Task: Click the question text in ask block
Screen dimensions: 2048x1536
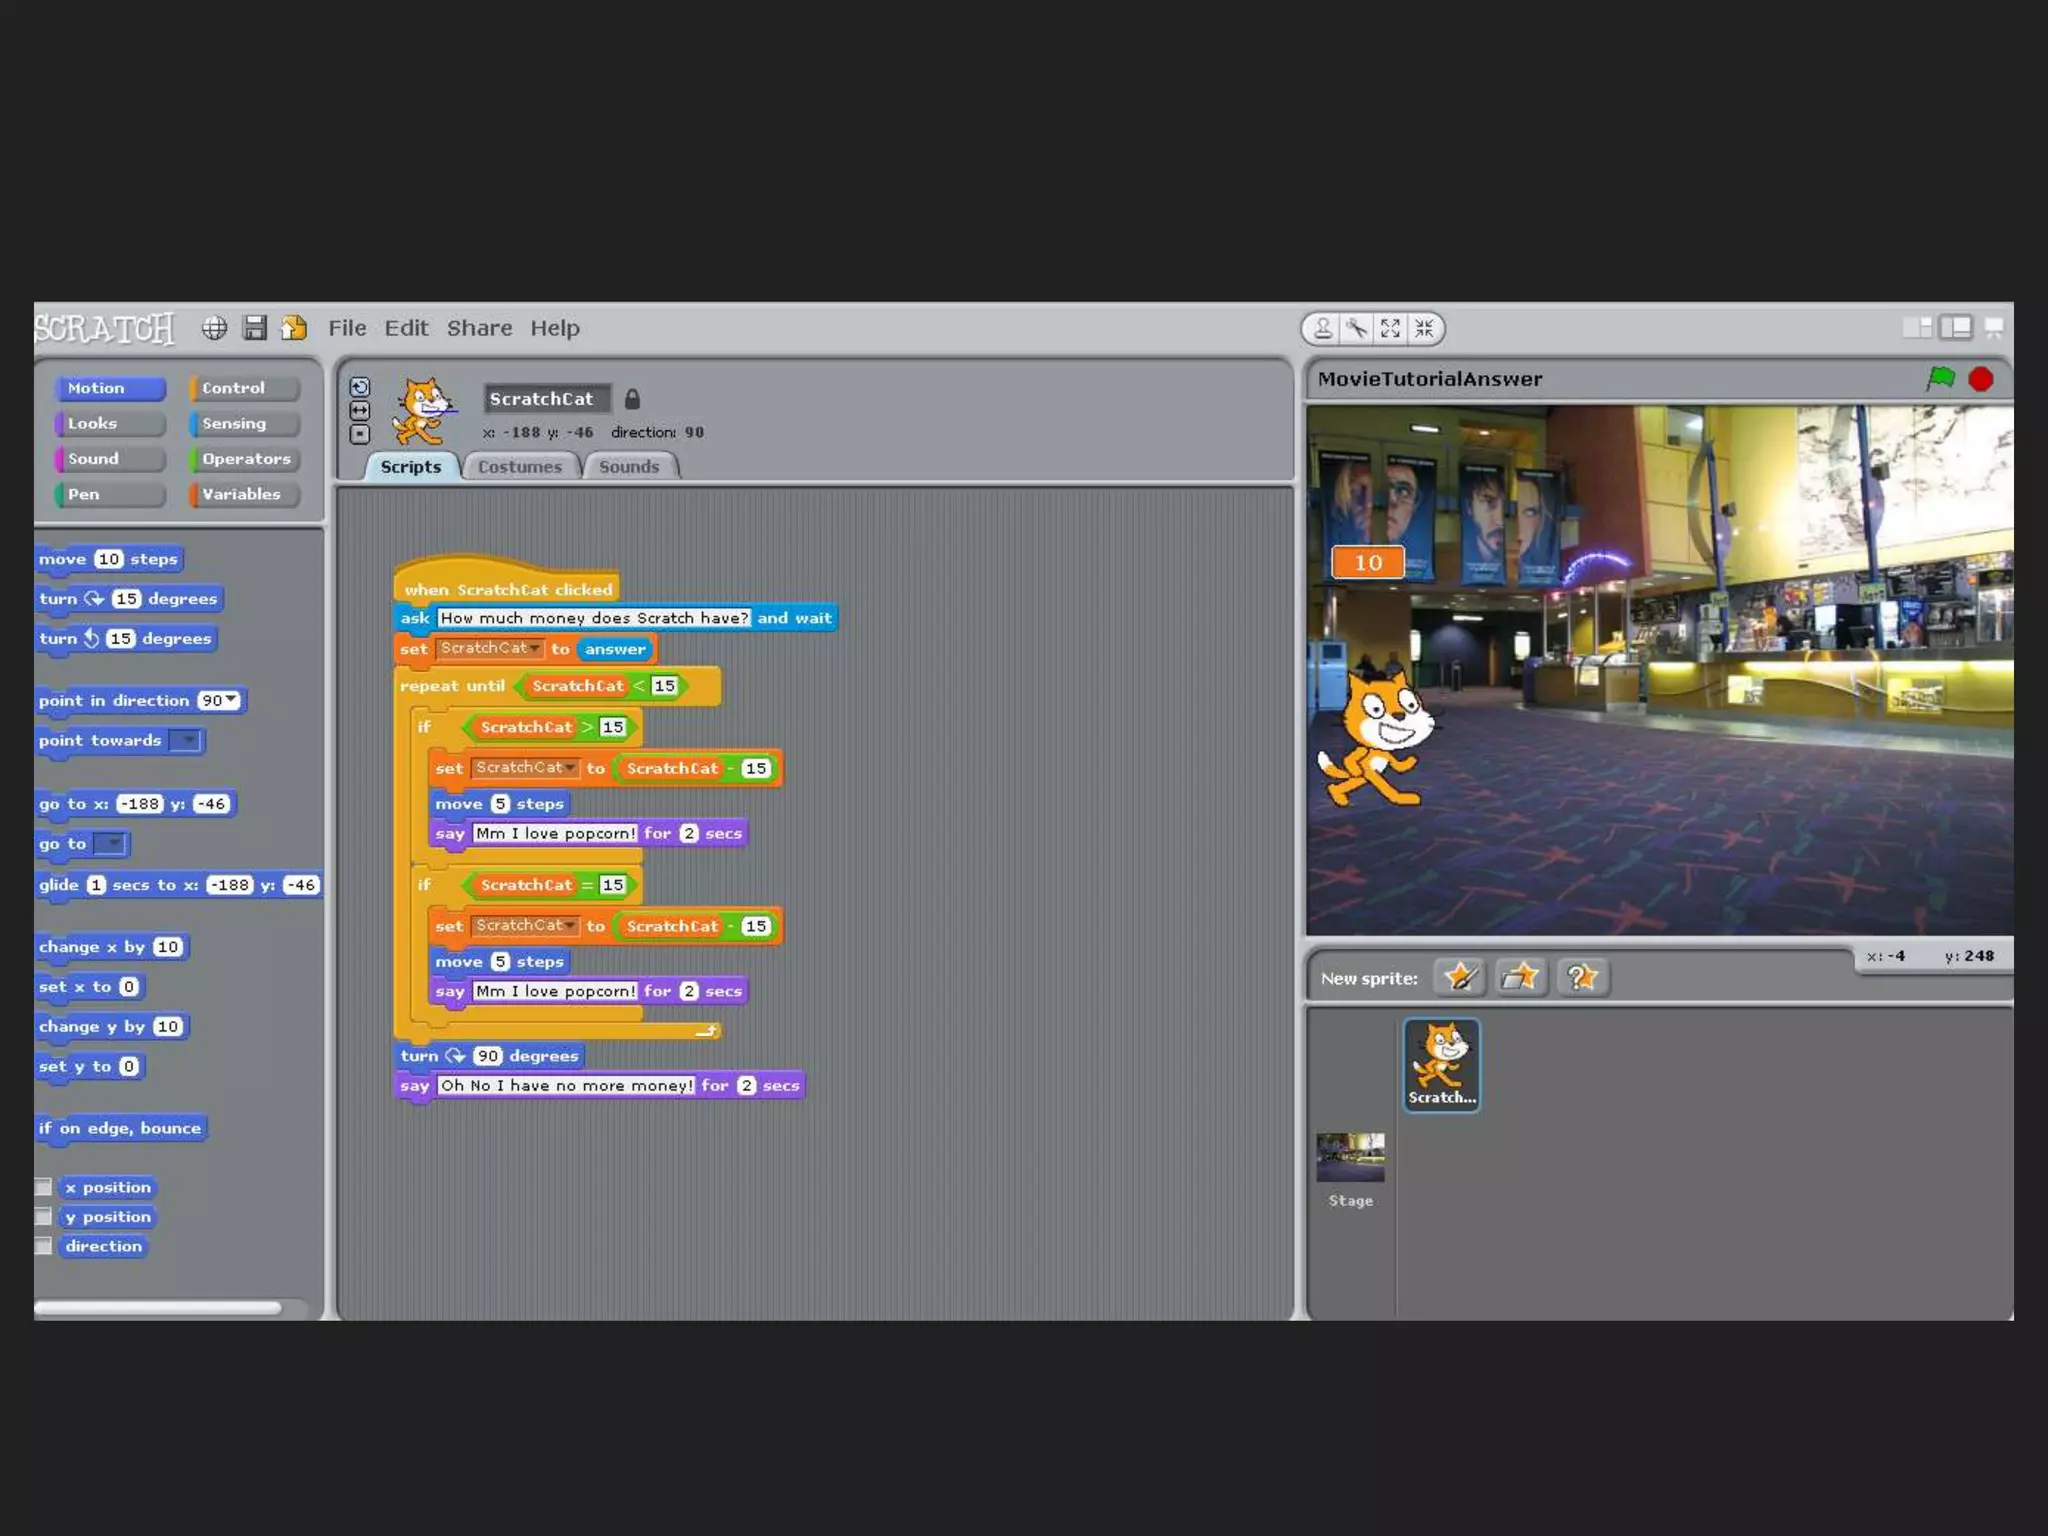Action: point(594,618)
